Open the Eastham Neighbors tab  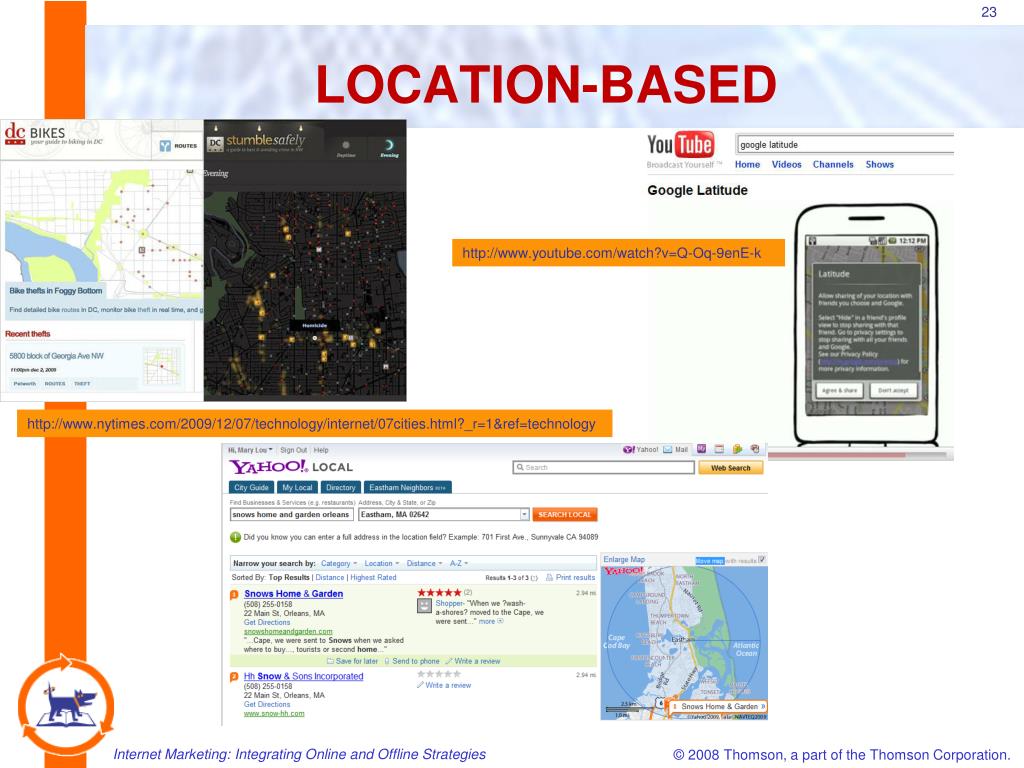407,487
